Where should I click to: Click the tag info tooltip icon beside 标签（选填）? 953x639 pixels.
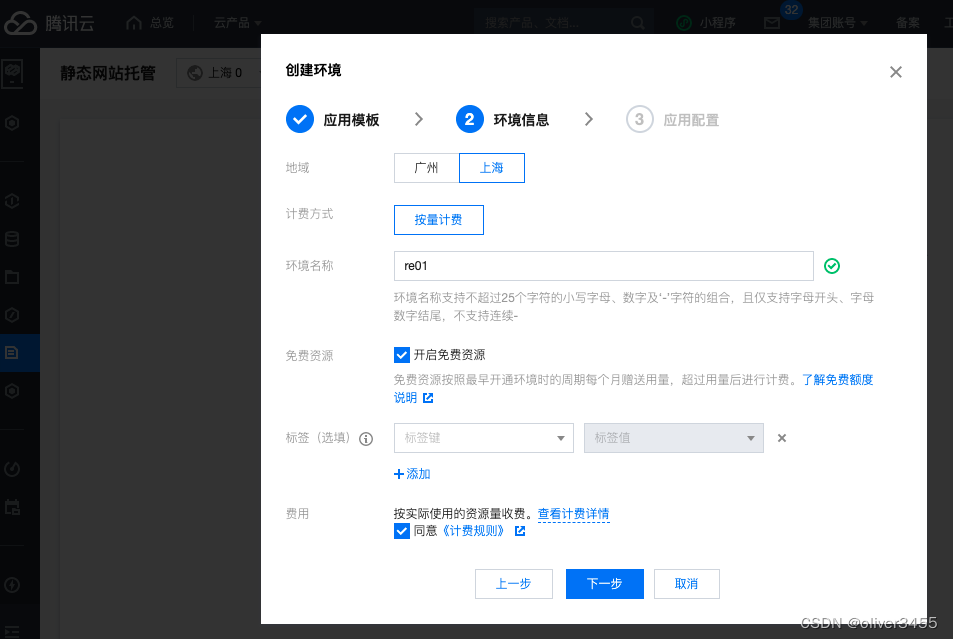(x=366, y=438)
